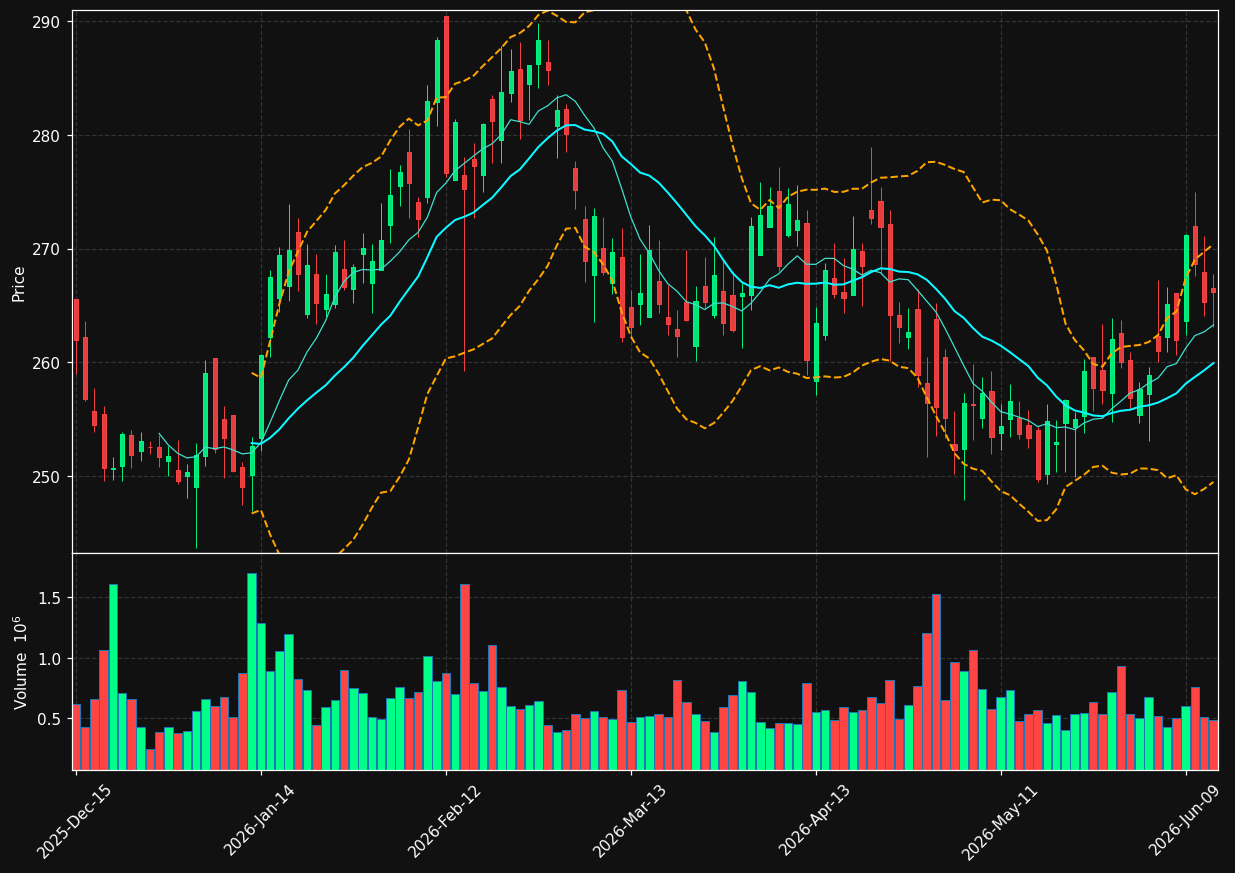1235x873 pixels.
Task: Click the 2026-Jun-09 date label
Action: 1185,821
